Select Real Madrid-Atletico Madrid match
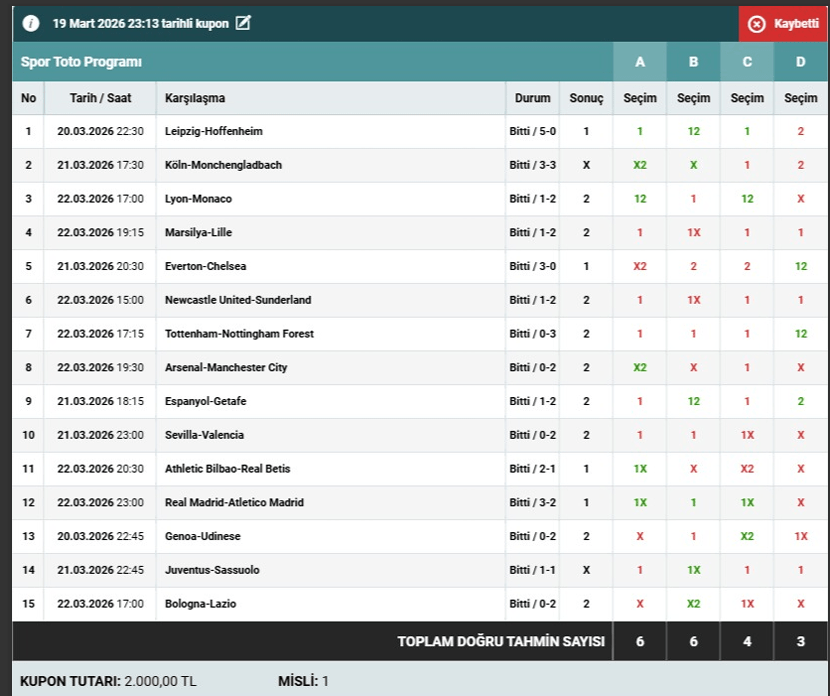This screenshot has width=830, height=696. click(234, 502)
